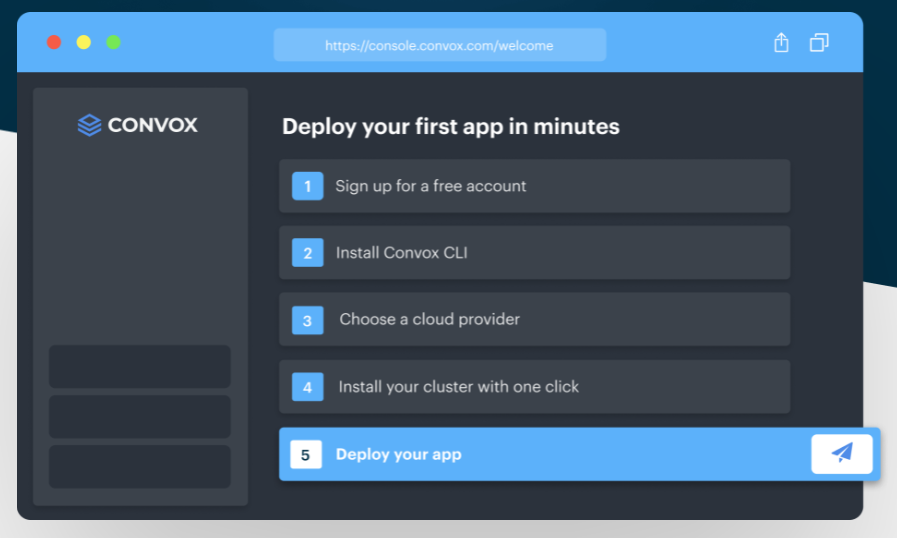This screenshot has height=538, width=897.
Task: Open Install your cluster with one click
Action: pyautogui.click(x=534, y=387)
